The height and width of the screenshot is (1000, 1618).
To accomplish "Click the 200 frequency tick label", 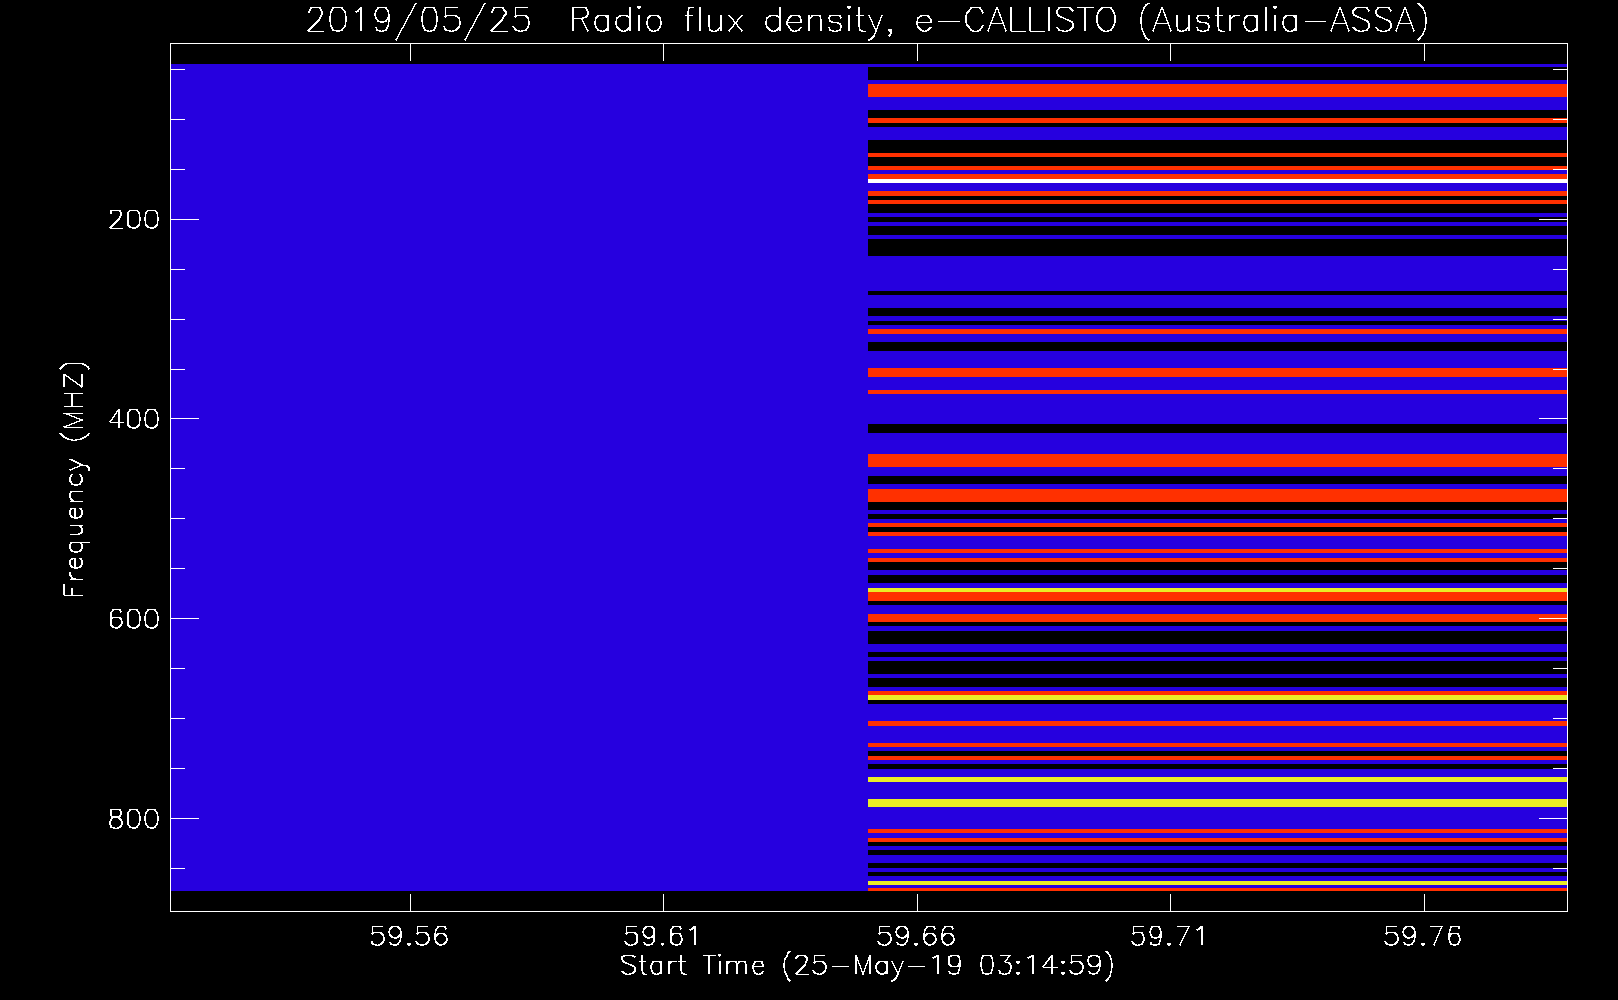I will click(133, 220).
